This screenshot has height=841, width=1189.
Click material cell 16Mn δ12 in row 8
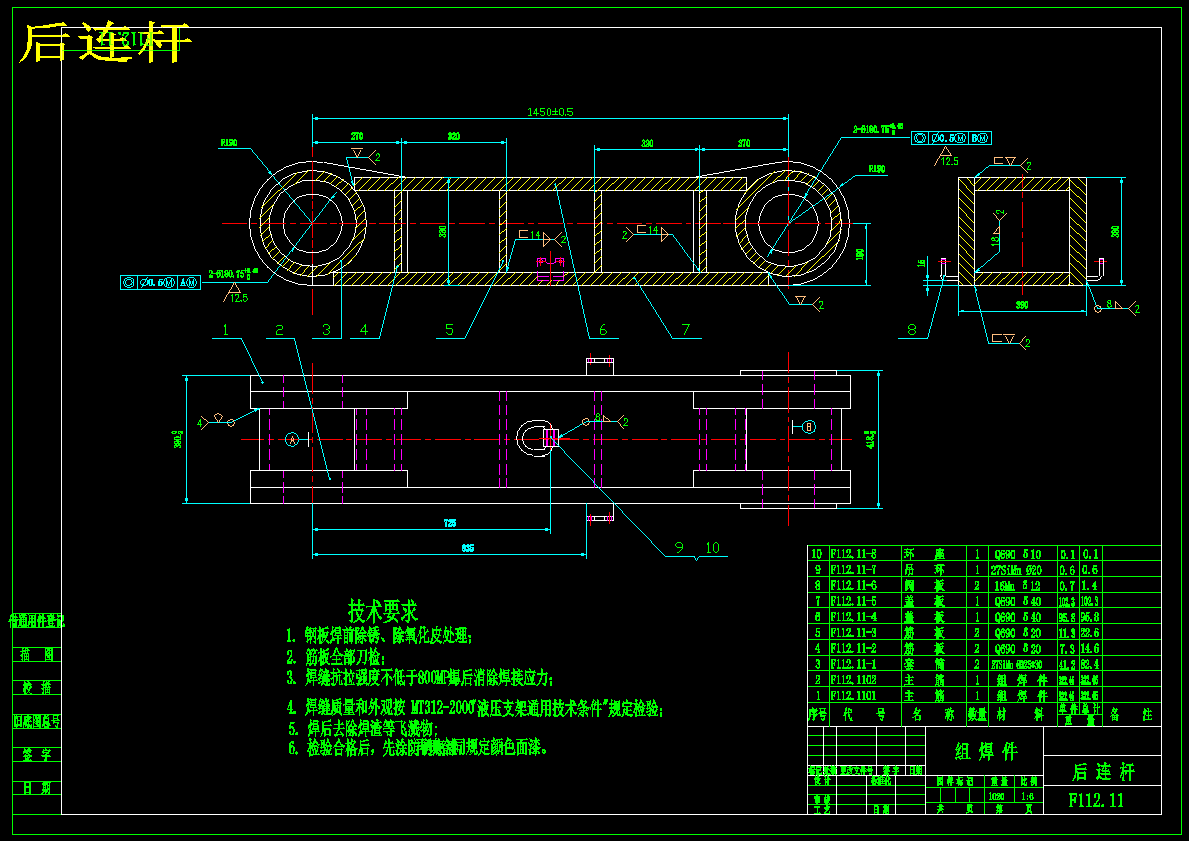(x=1017, y=585)
